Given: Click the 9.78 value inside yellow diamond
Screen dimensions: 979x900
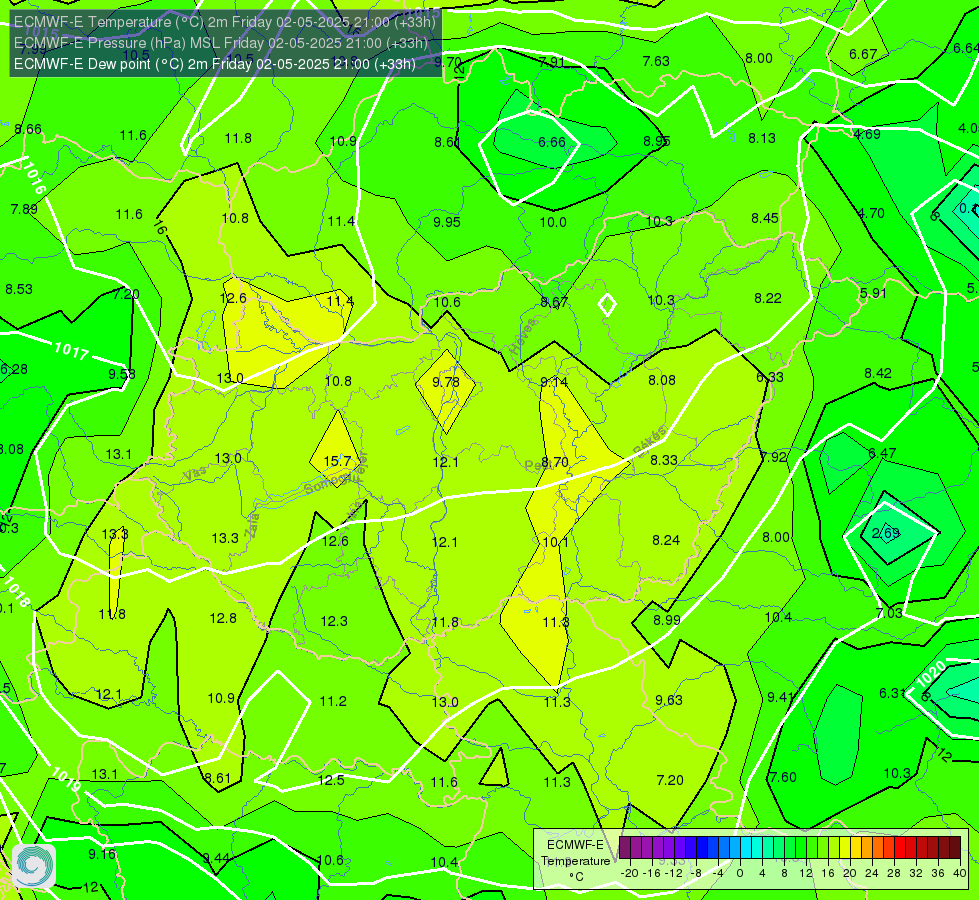Looking at the screenshot, I should tap(446, 382).
